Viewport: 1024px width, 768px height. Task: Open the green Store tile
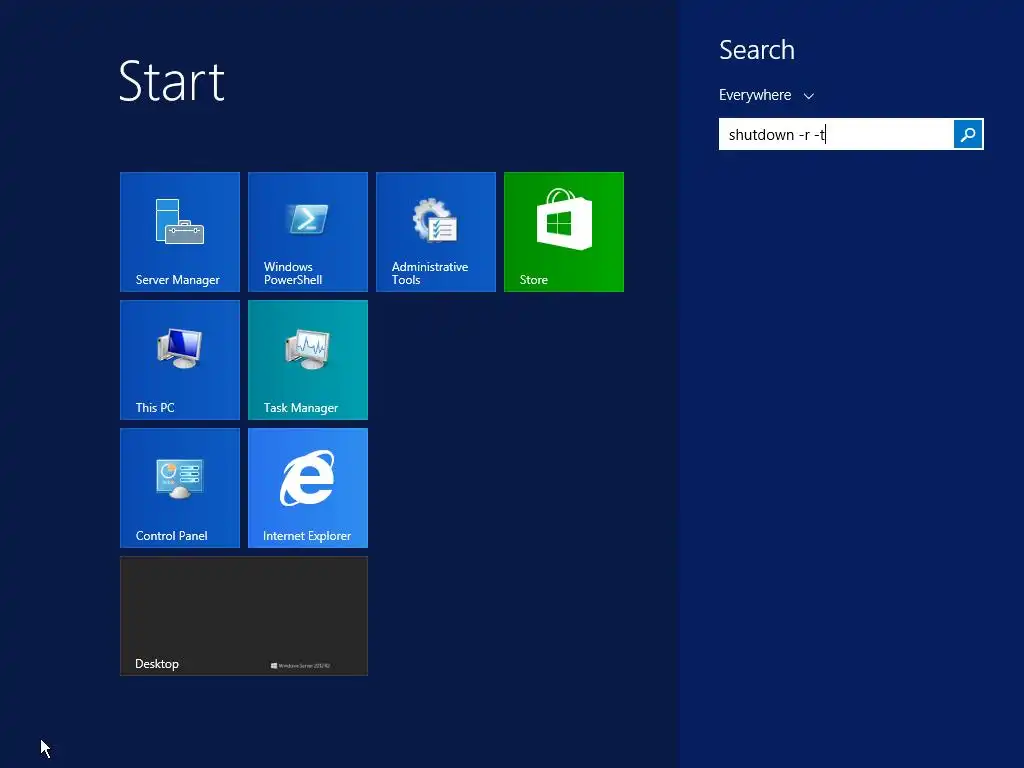pyautogui.click(x=564, y=232)
